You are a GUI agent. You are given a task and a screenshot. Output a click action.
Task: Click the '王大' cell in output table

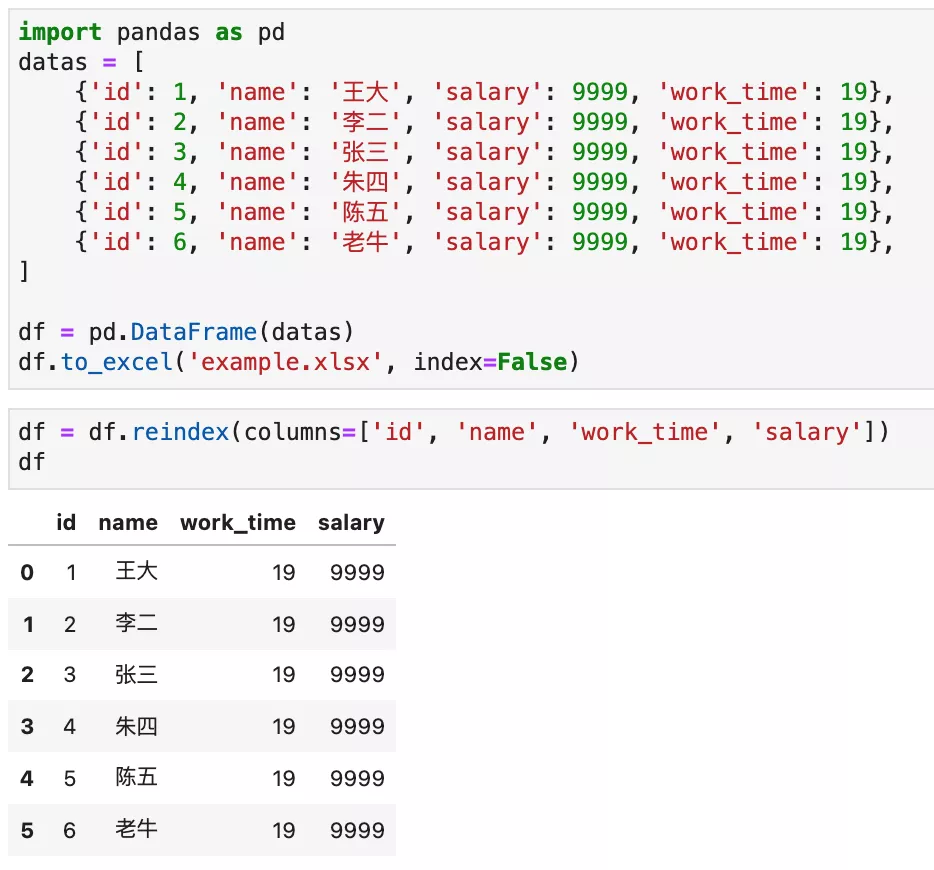pos(136,571)
